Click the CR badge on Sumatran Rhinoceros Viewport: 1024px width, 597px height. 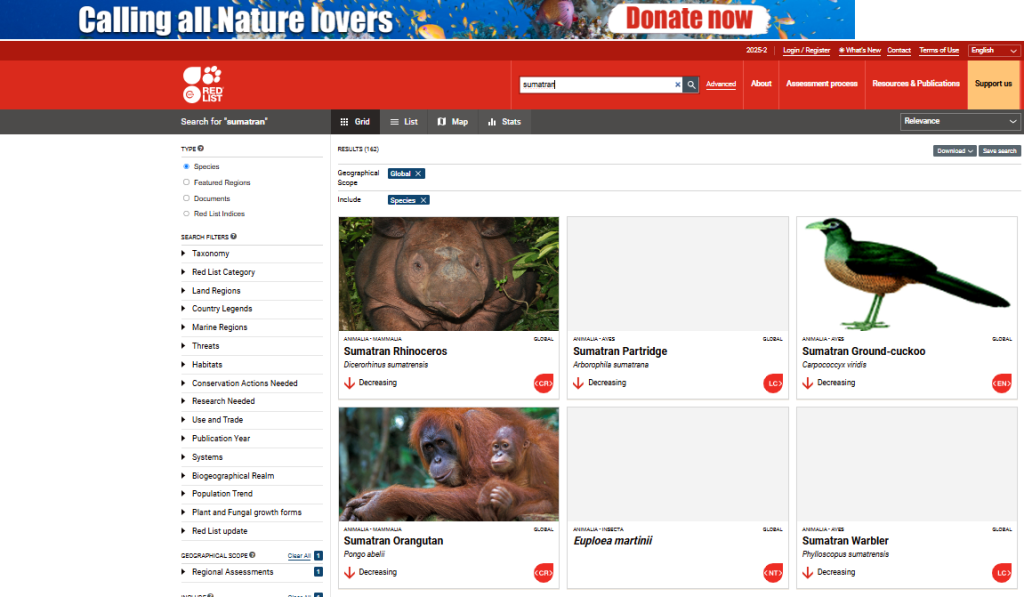point(543,383)
